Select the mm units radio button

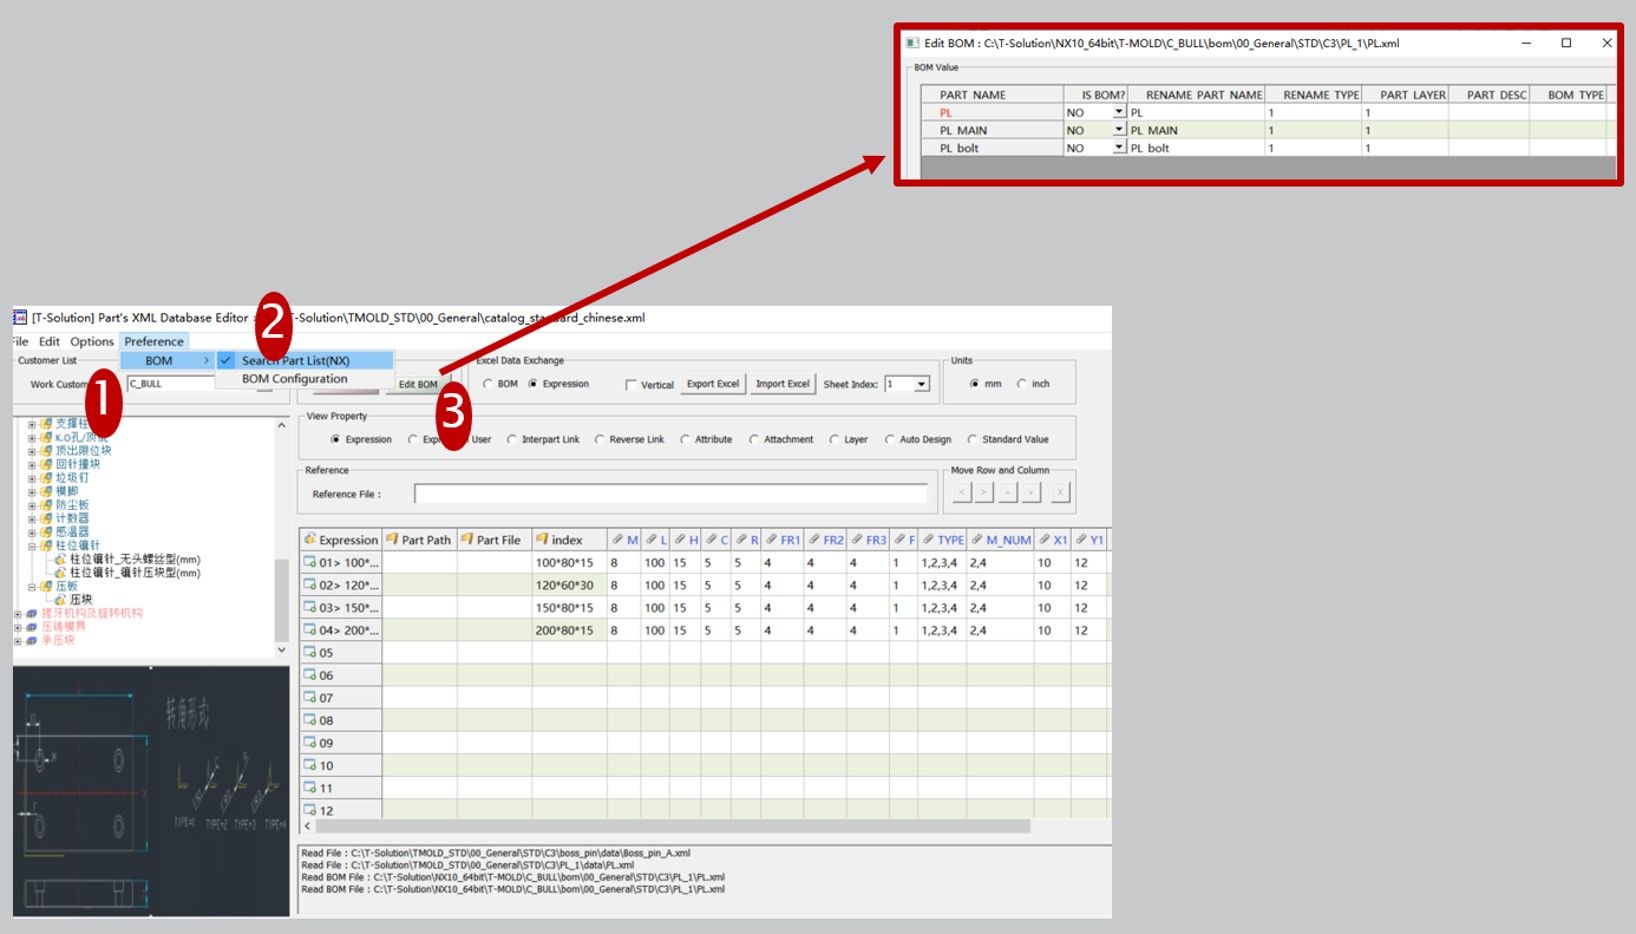[975, 384]
